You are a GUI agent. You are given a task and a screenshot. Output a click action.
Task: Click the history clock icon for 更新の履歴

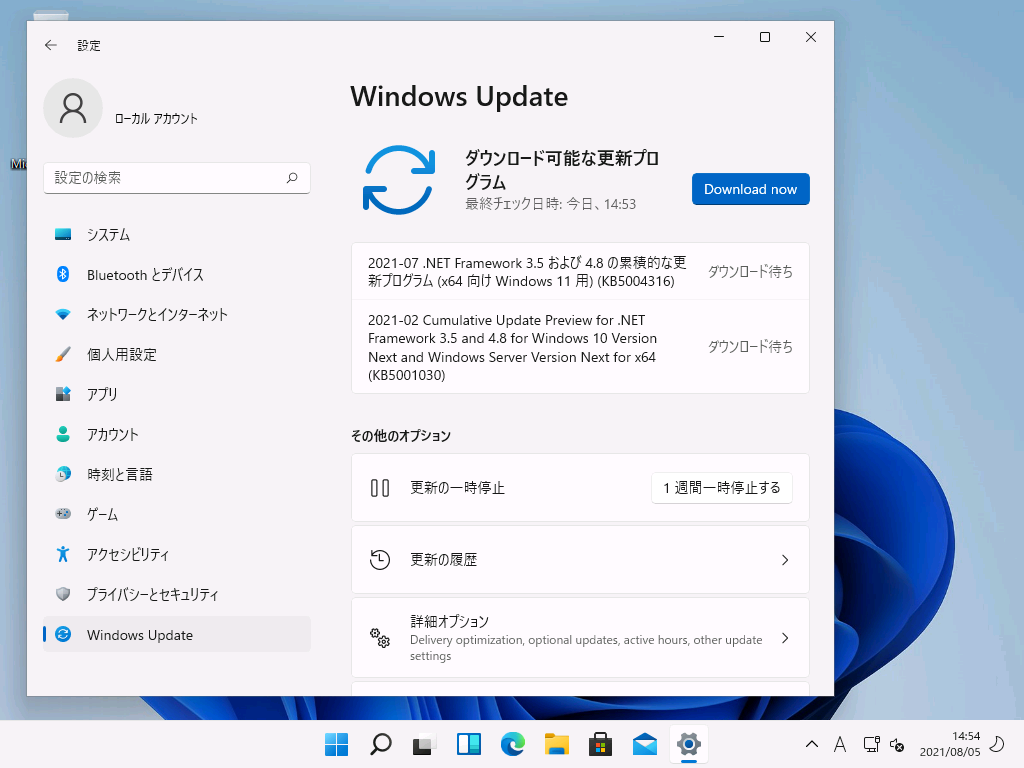pyautogui.click(x=379, y=560)
